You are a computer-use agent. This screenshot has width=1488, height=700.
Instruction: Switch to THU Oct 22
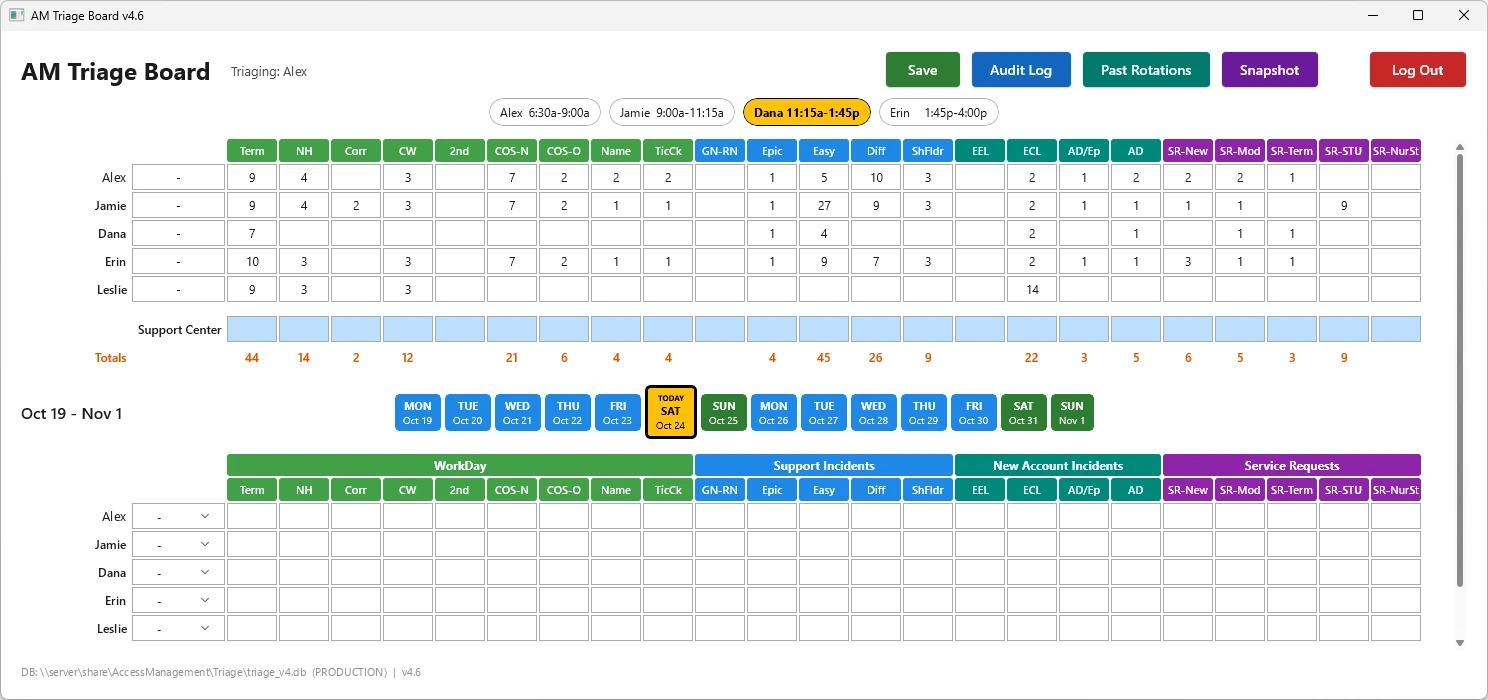(568, 412)
